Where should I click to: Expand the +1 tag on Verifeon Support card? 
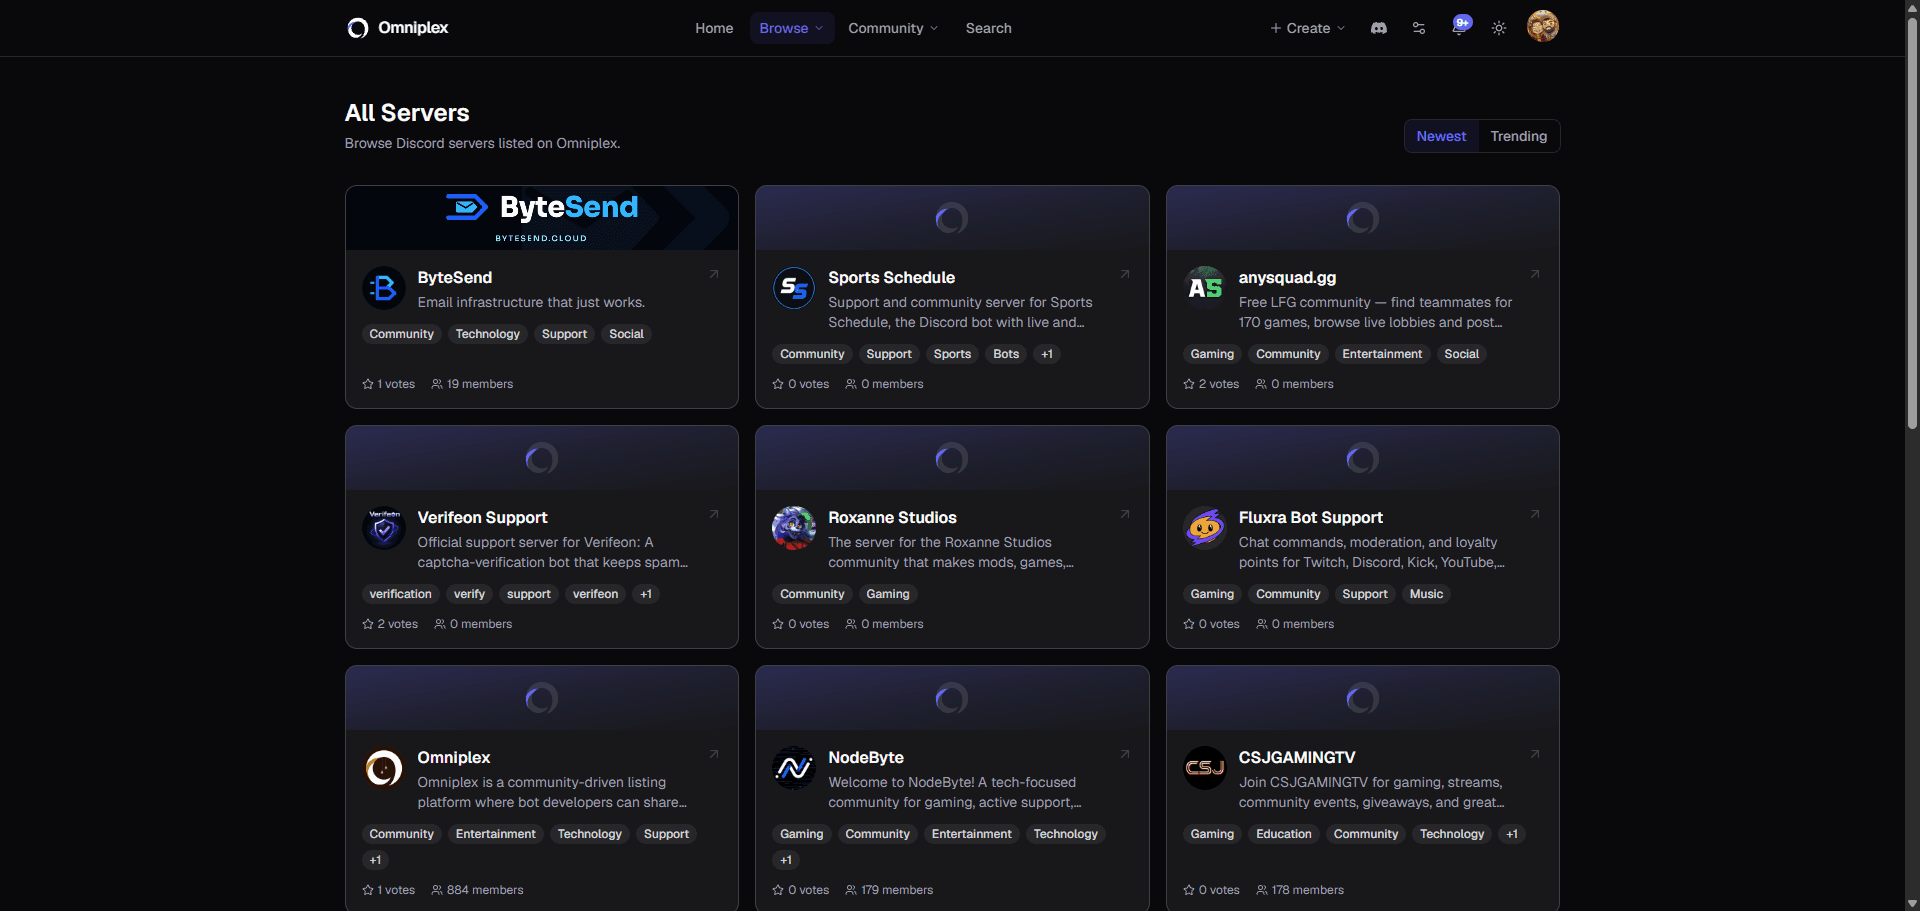click(x=646, y=594)
